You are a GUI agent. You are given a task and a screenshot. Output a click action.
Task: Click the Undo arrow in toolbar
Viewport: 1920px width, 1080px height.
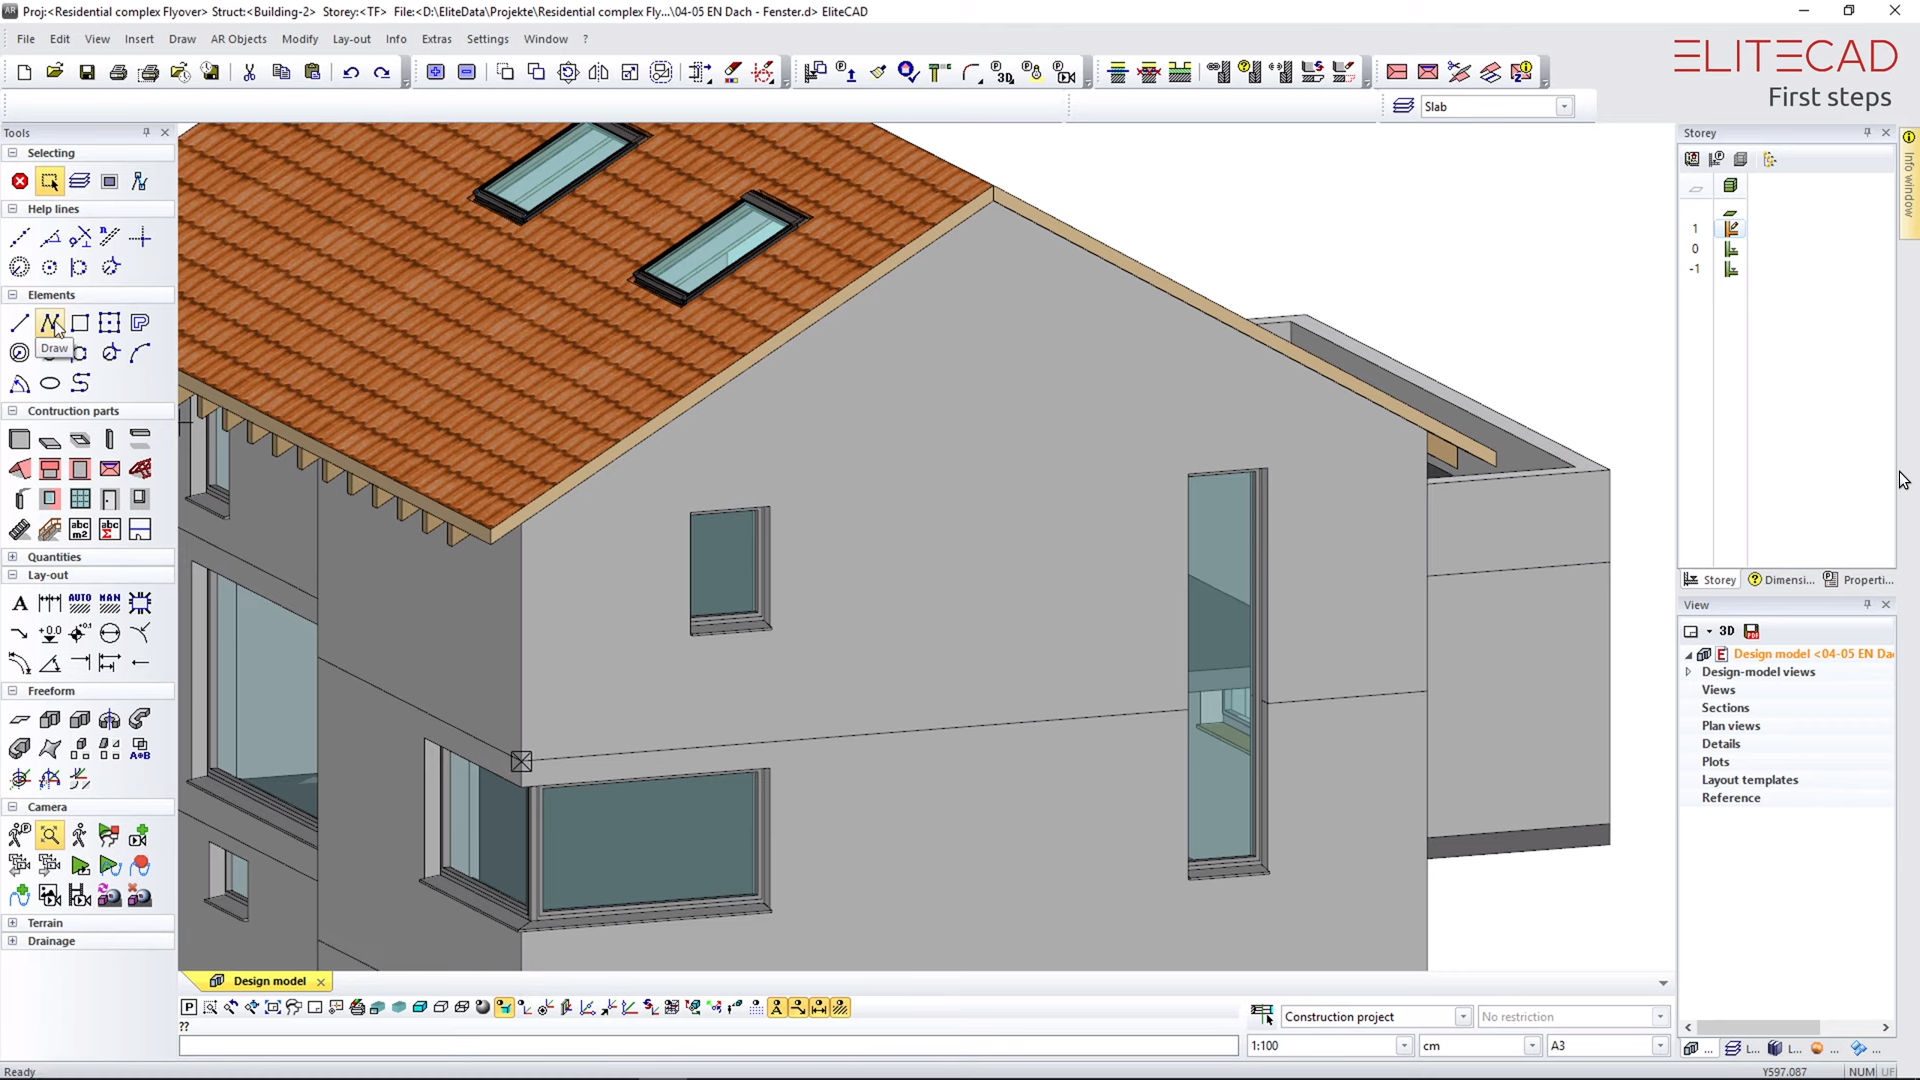351,72
